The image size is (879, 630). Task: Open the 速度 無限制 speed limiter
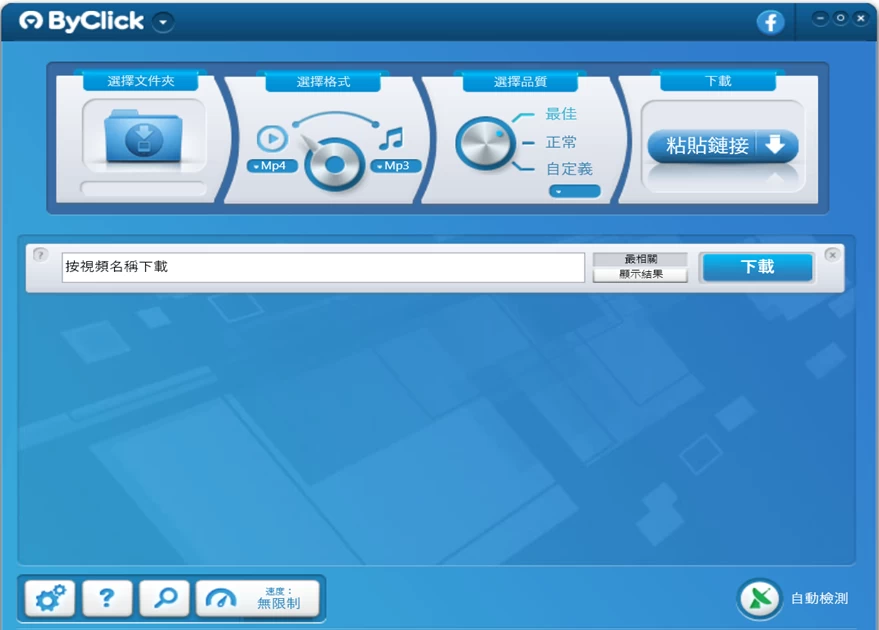(x=257, y=598)
